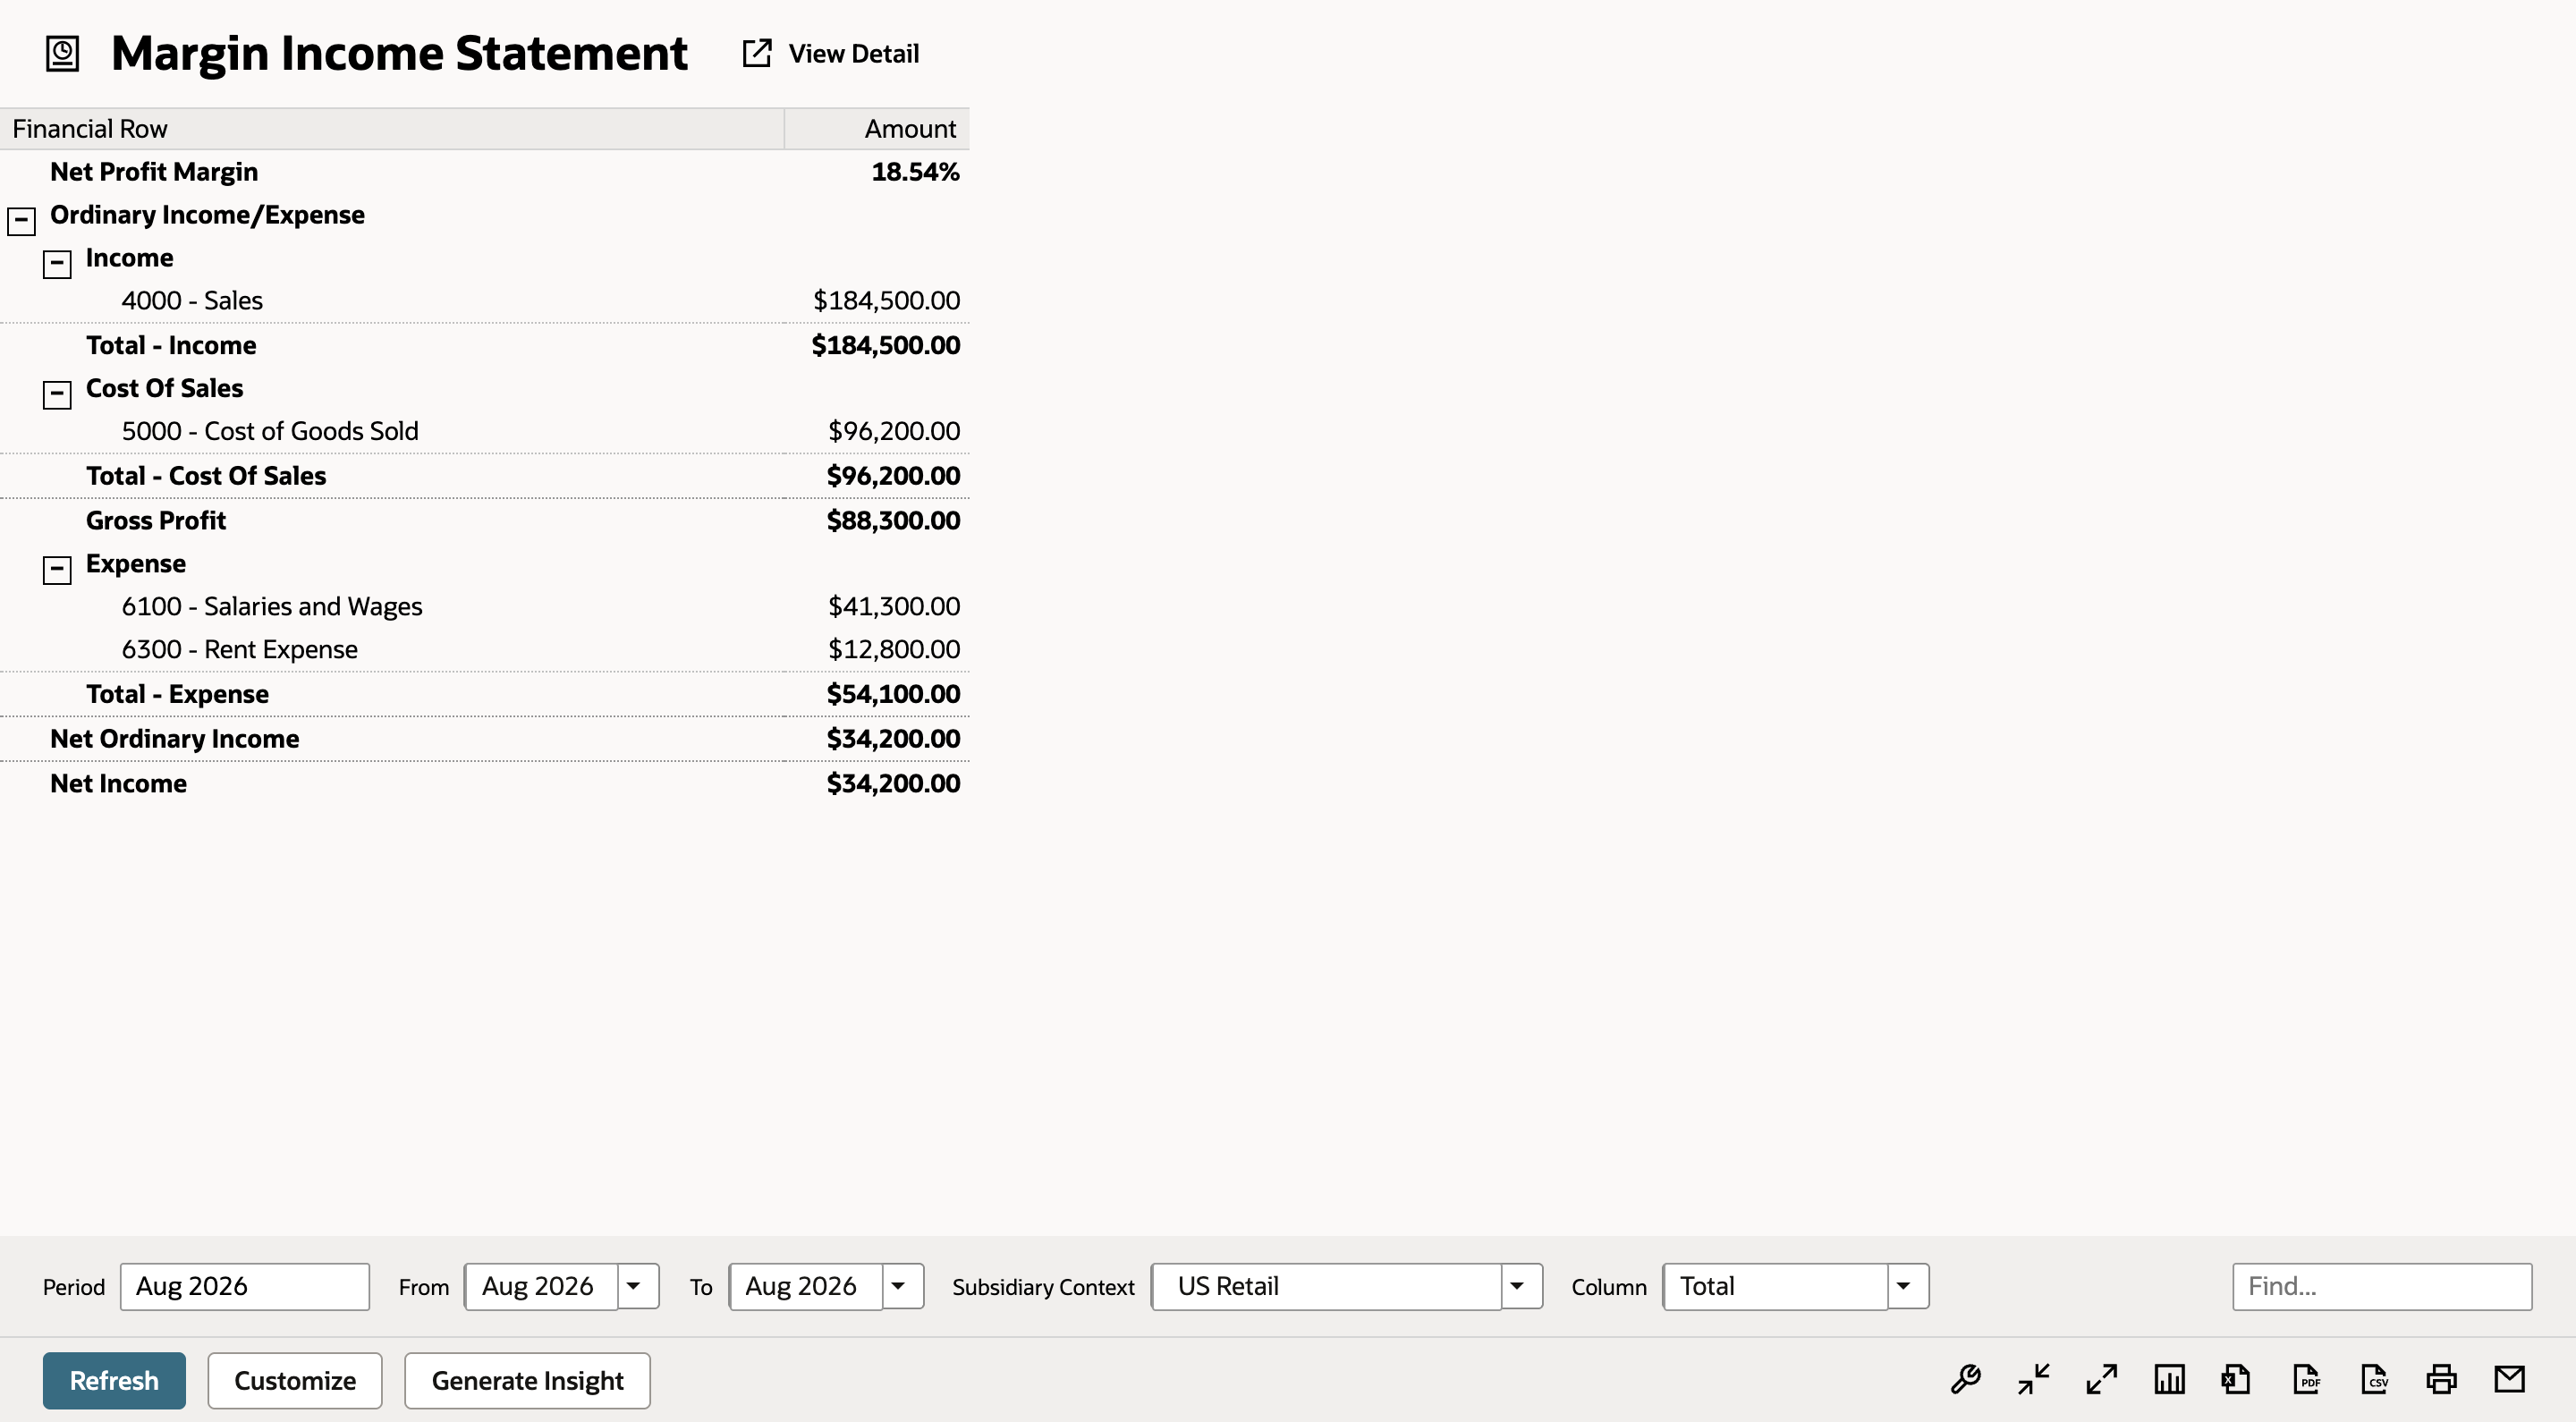Image resolution: width=2576 pixels, height=1422 pixels.
Task: Export report to CSV icon
Action: click(x=2374, y=1379)
